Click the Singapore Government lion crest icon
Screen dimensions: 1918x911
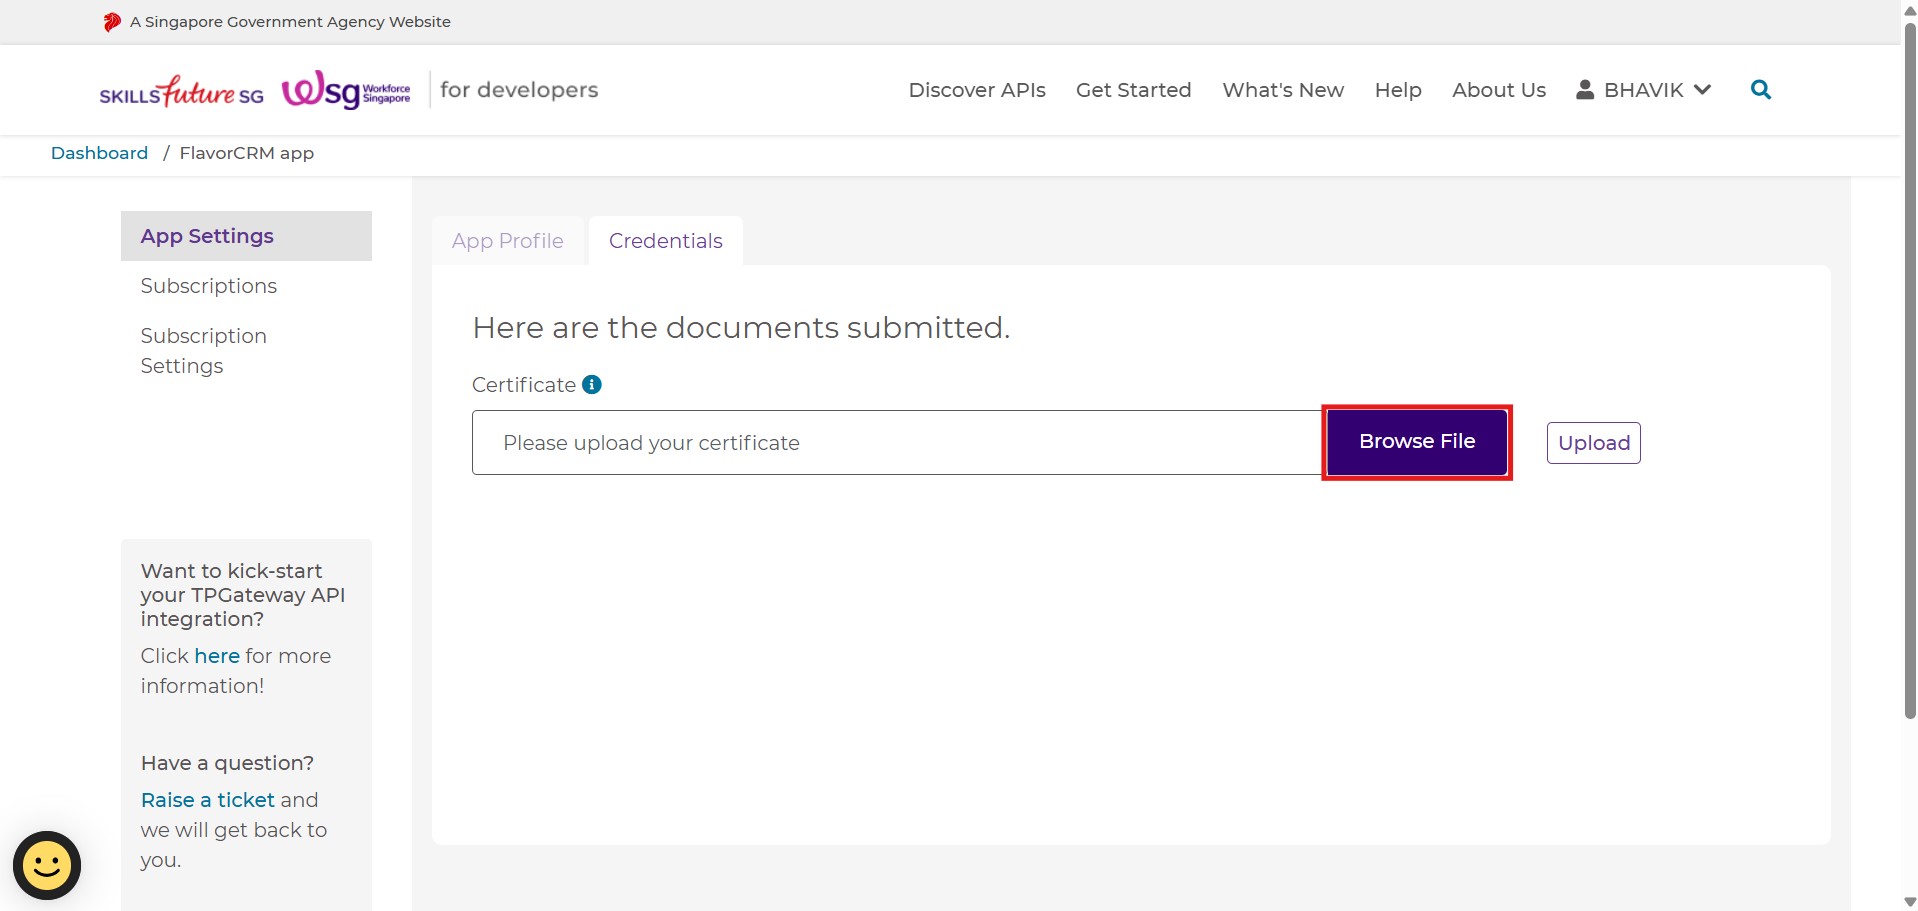point(112,22)
